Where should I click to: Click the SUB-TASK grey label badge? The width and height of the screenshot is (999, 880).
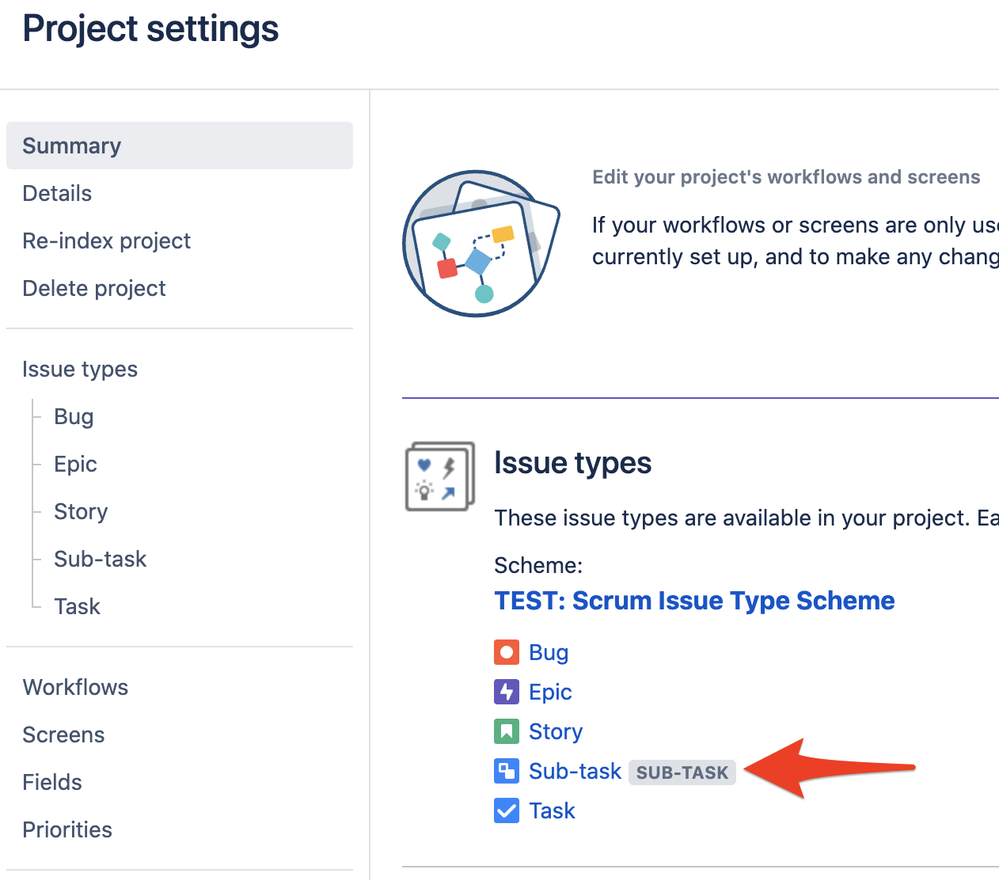[682, 772]
